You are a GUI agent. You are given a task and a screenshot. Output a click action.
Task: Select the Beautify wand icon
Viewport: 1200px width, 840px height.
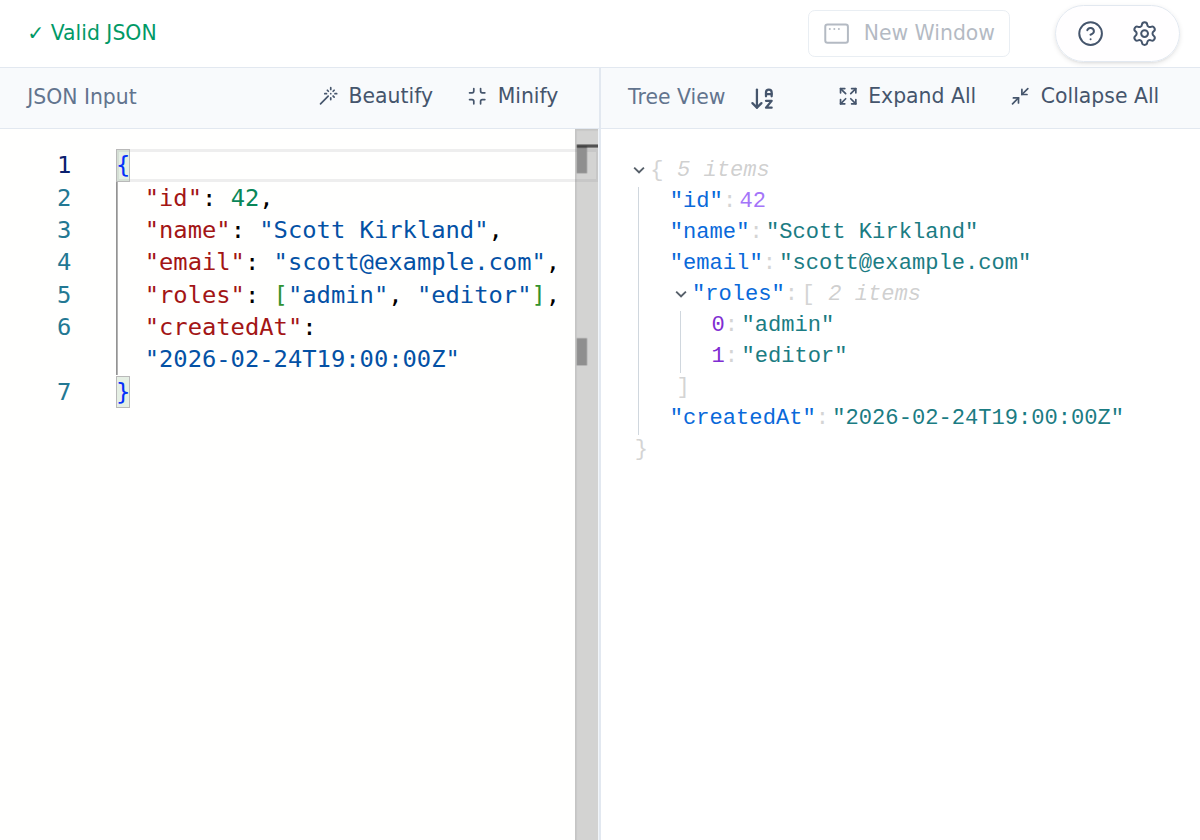(x=329, y=96)
